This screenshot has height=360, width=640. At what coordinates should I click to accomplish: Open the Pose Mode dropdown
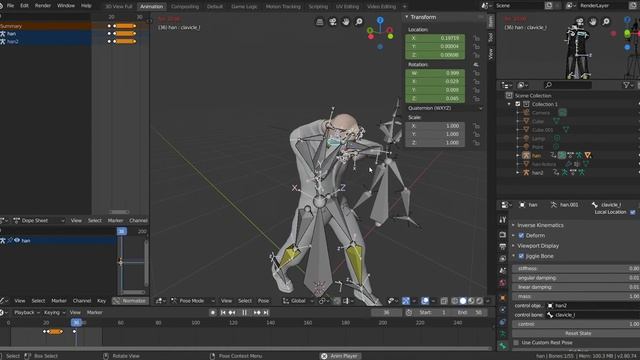pos(193,301)
